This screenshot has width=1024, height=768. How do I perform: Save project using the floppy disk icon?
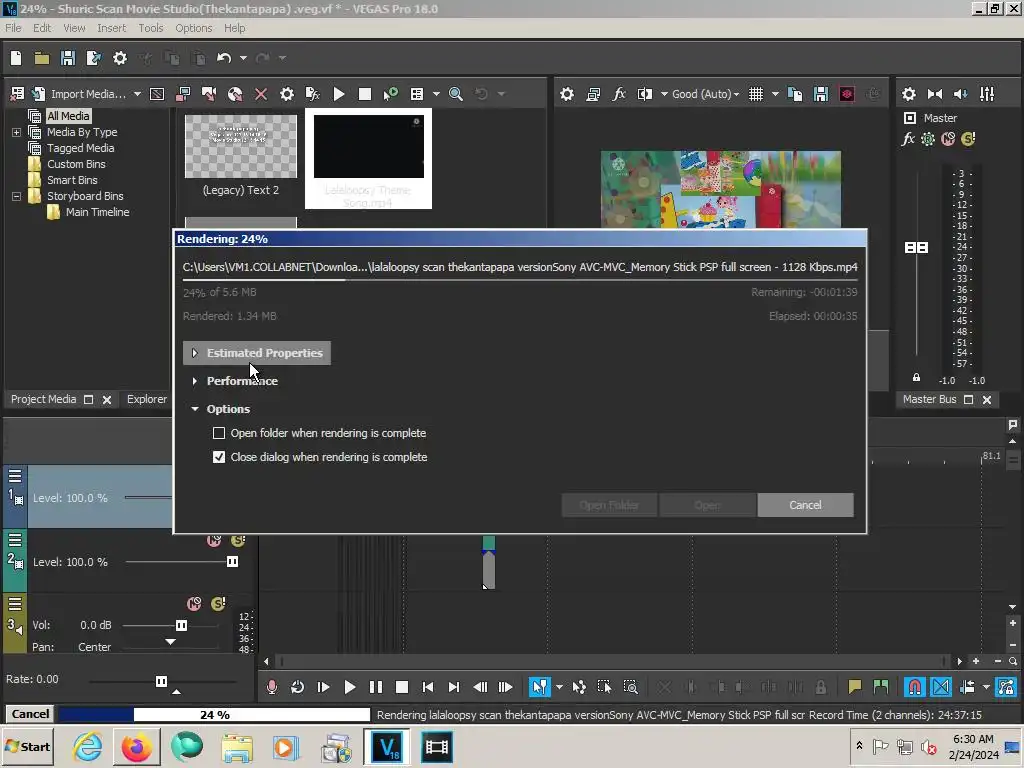68,58
